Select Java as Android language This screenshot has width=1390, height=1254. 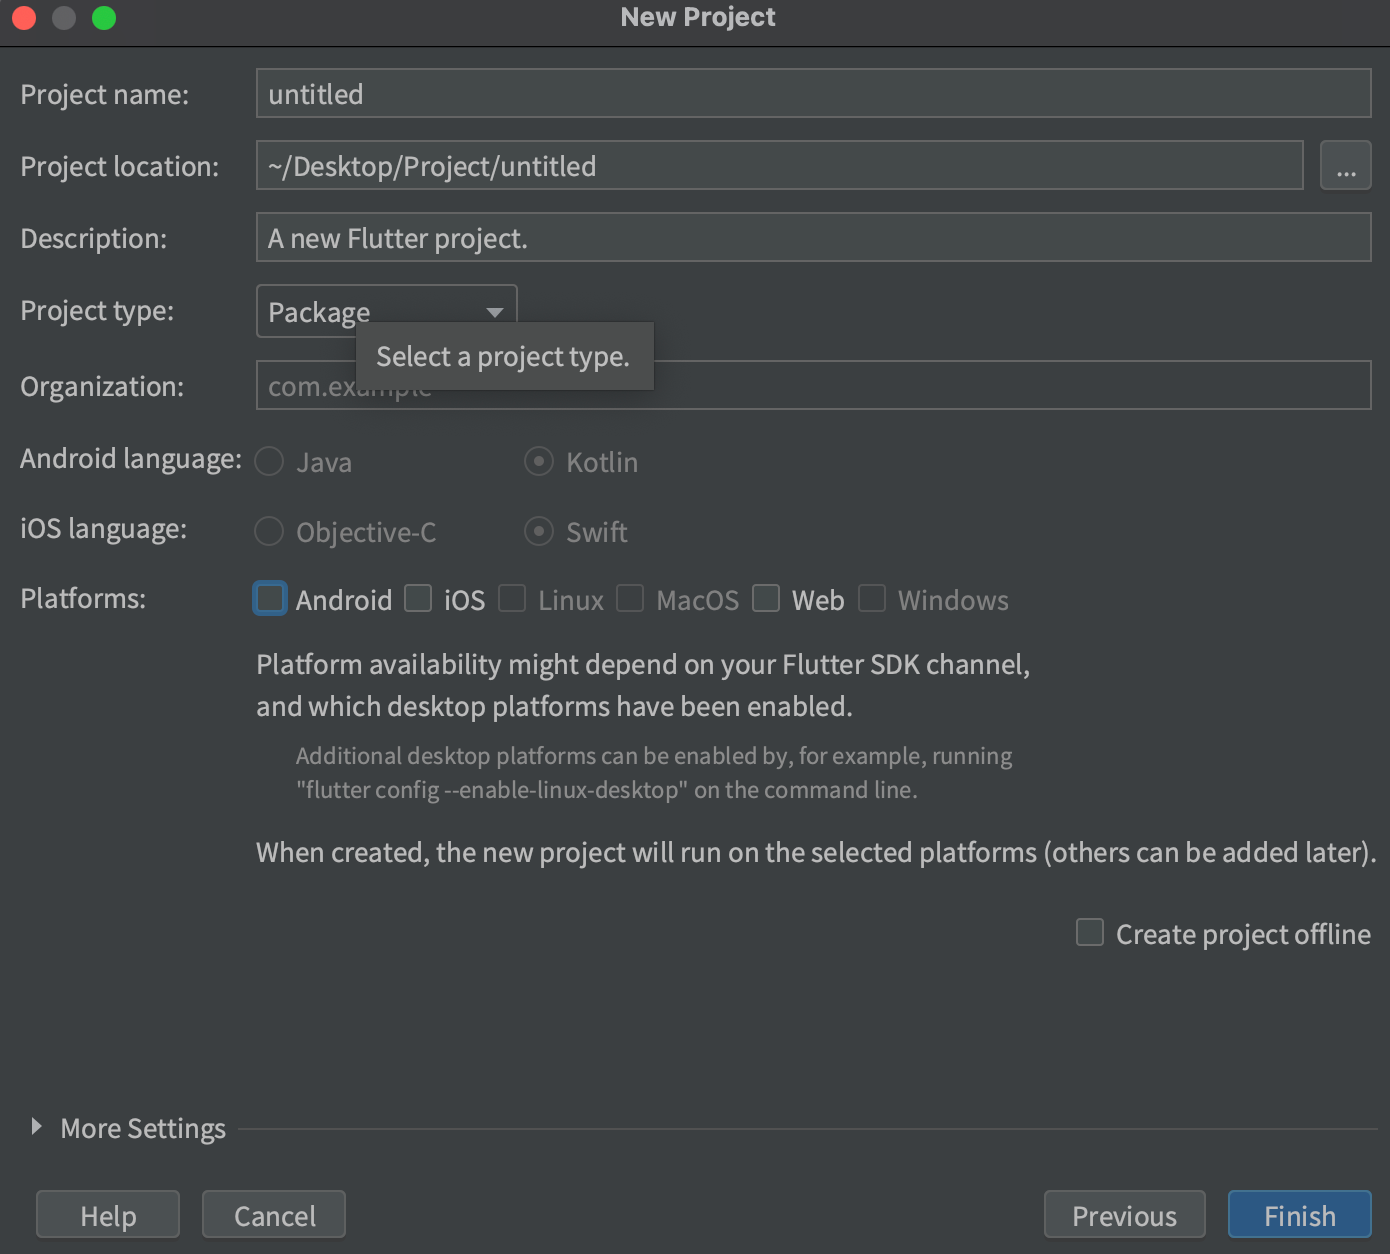[x=270, y=461]
